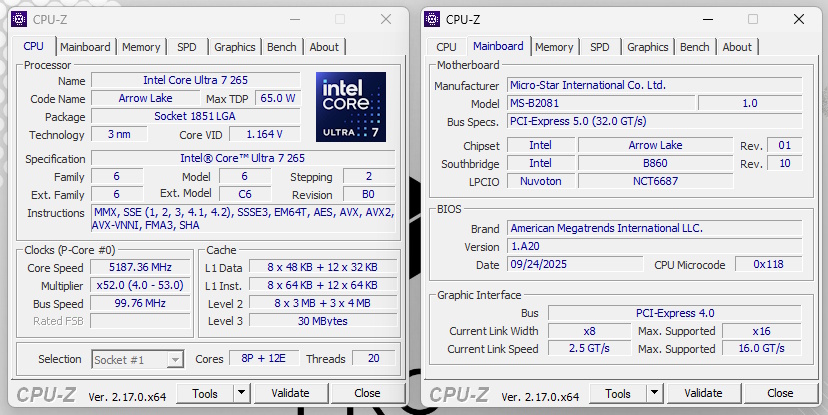Click motherboard Model value MS-B2081

[601, 103]
